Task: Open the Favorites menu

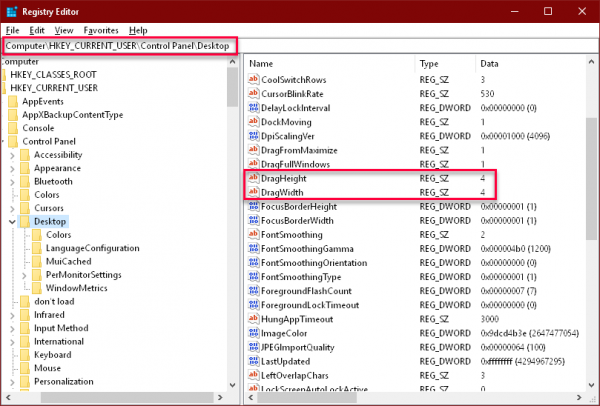Action: tap(101, 30)
